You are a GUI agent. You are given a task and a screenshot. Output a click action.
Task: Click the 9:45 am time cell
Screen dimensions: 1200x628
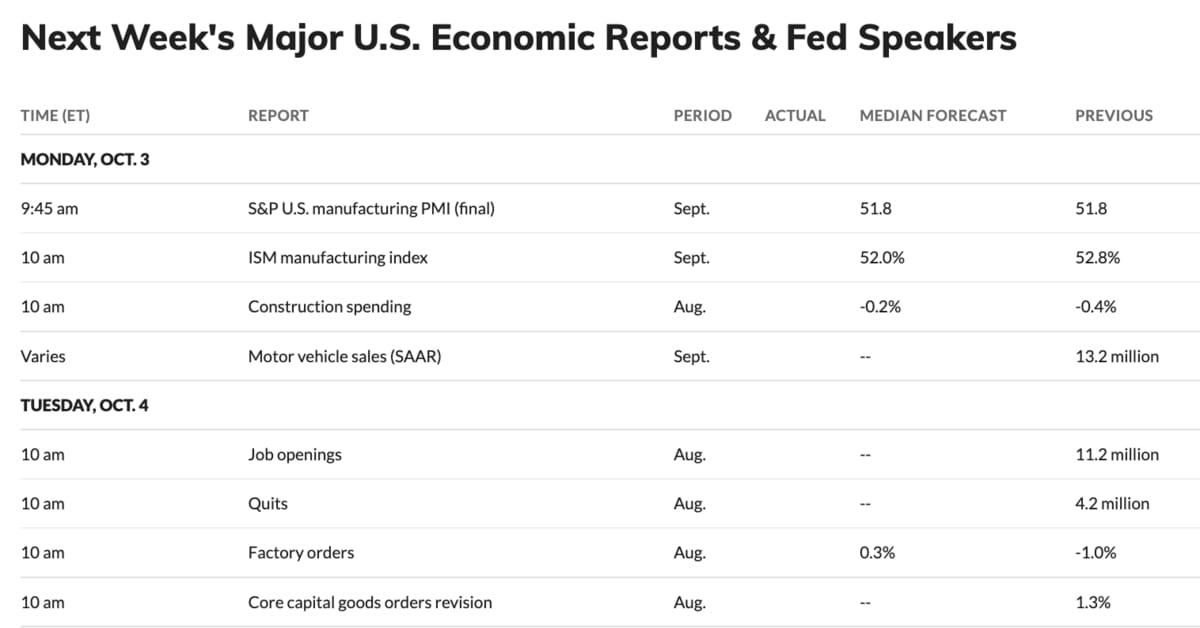tap(48, 209)
